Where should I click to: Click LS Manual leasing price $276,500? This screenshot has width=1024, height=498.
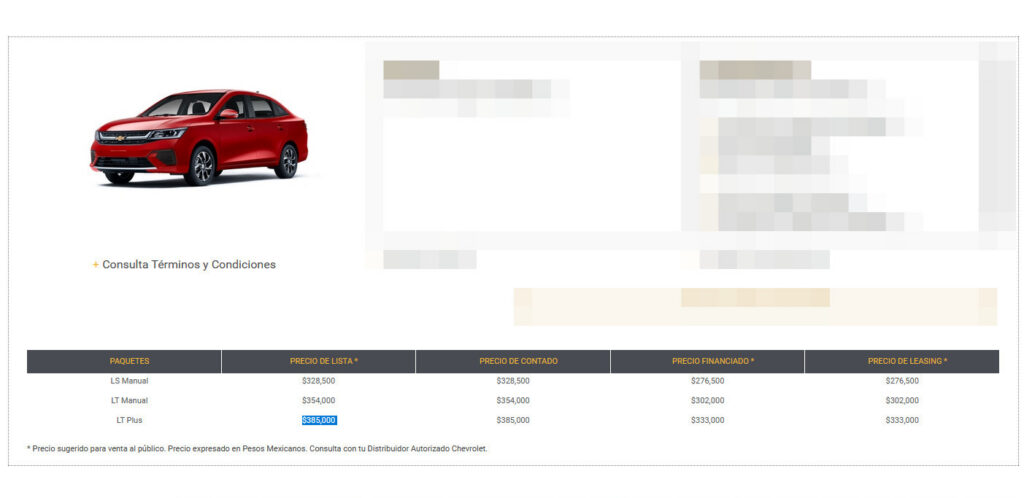pos(902,381)
